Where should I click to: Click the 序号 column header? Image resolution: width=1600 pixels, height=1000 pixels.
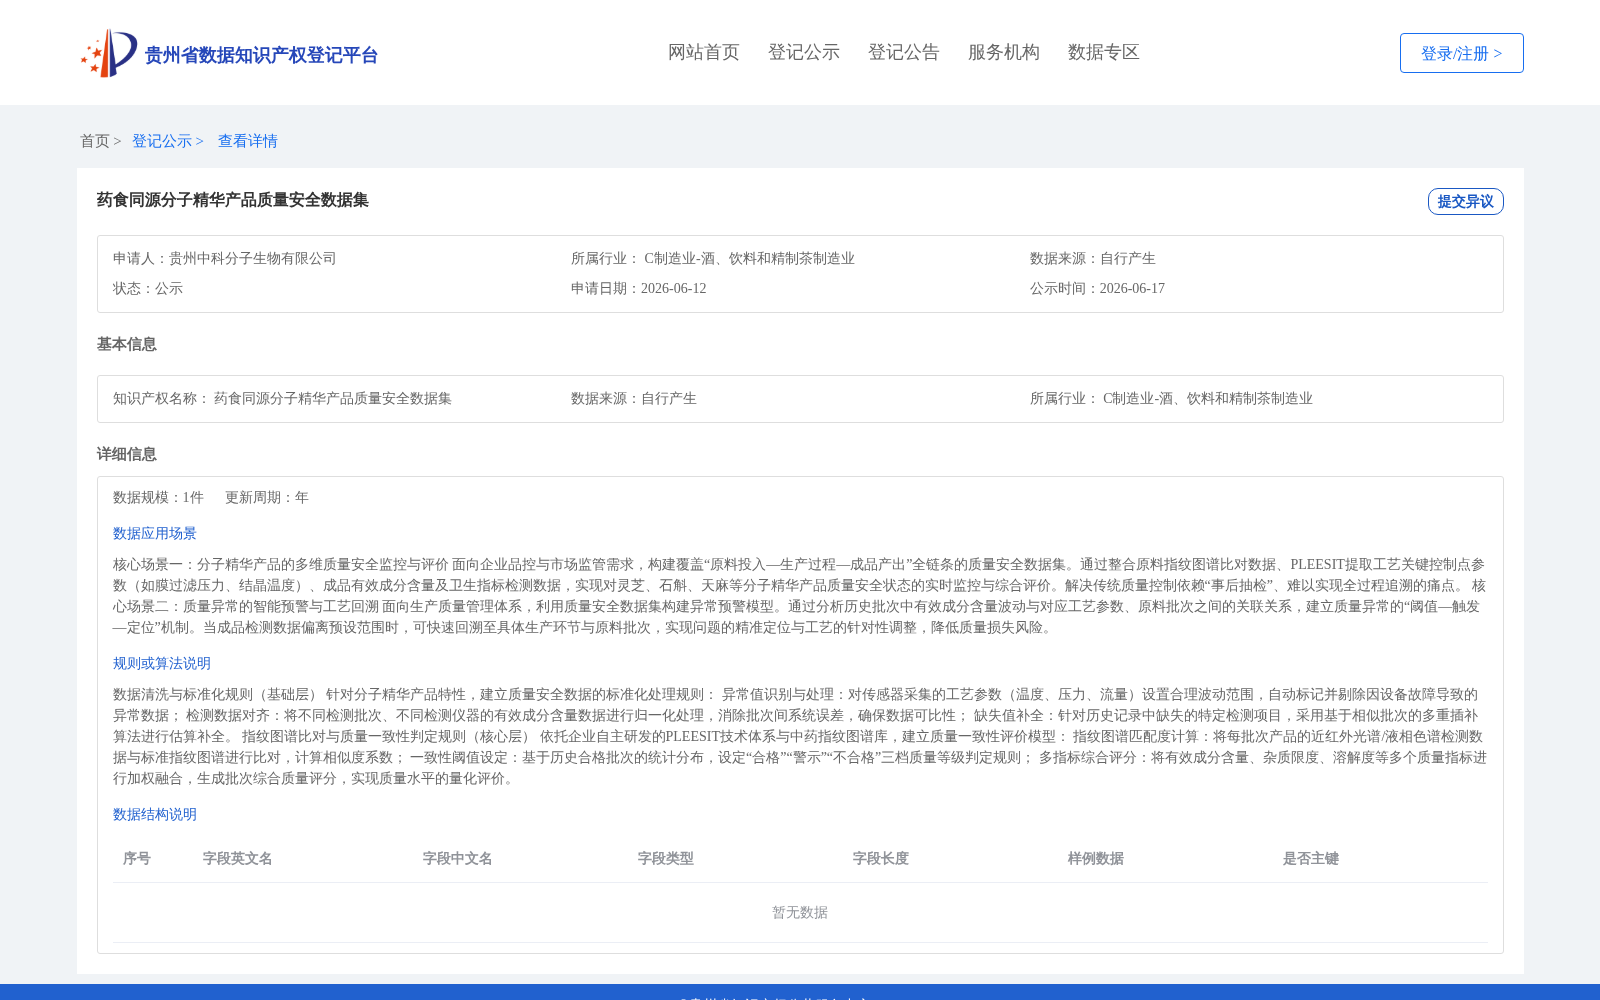pyautogui.click(x=137, y=858)
